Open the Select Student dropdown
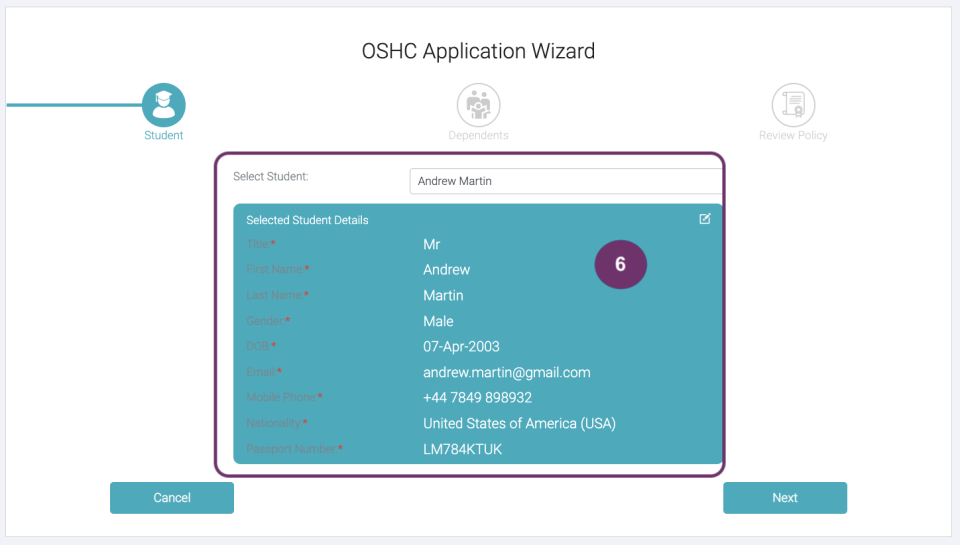This screenshot has height=545, width=960. pos(565,181)
